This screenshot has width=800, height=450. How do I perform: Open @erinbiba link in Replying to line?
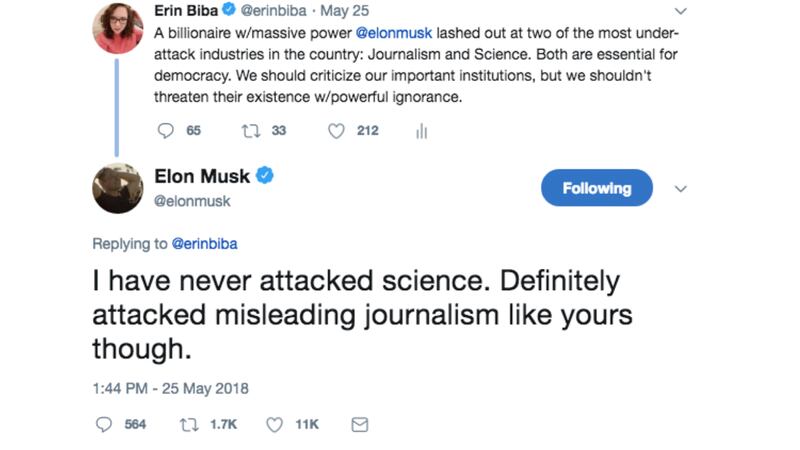pyautogui.click(x=204, y=243)
